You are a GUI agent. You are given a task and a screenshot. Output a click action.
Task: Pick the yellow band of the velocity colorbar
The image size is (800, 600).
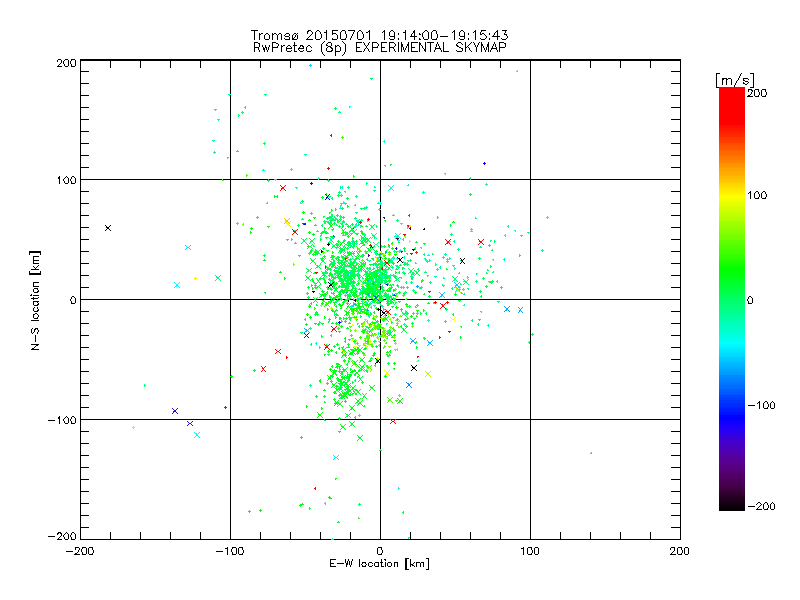pos(732,195)
